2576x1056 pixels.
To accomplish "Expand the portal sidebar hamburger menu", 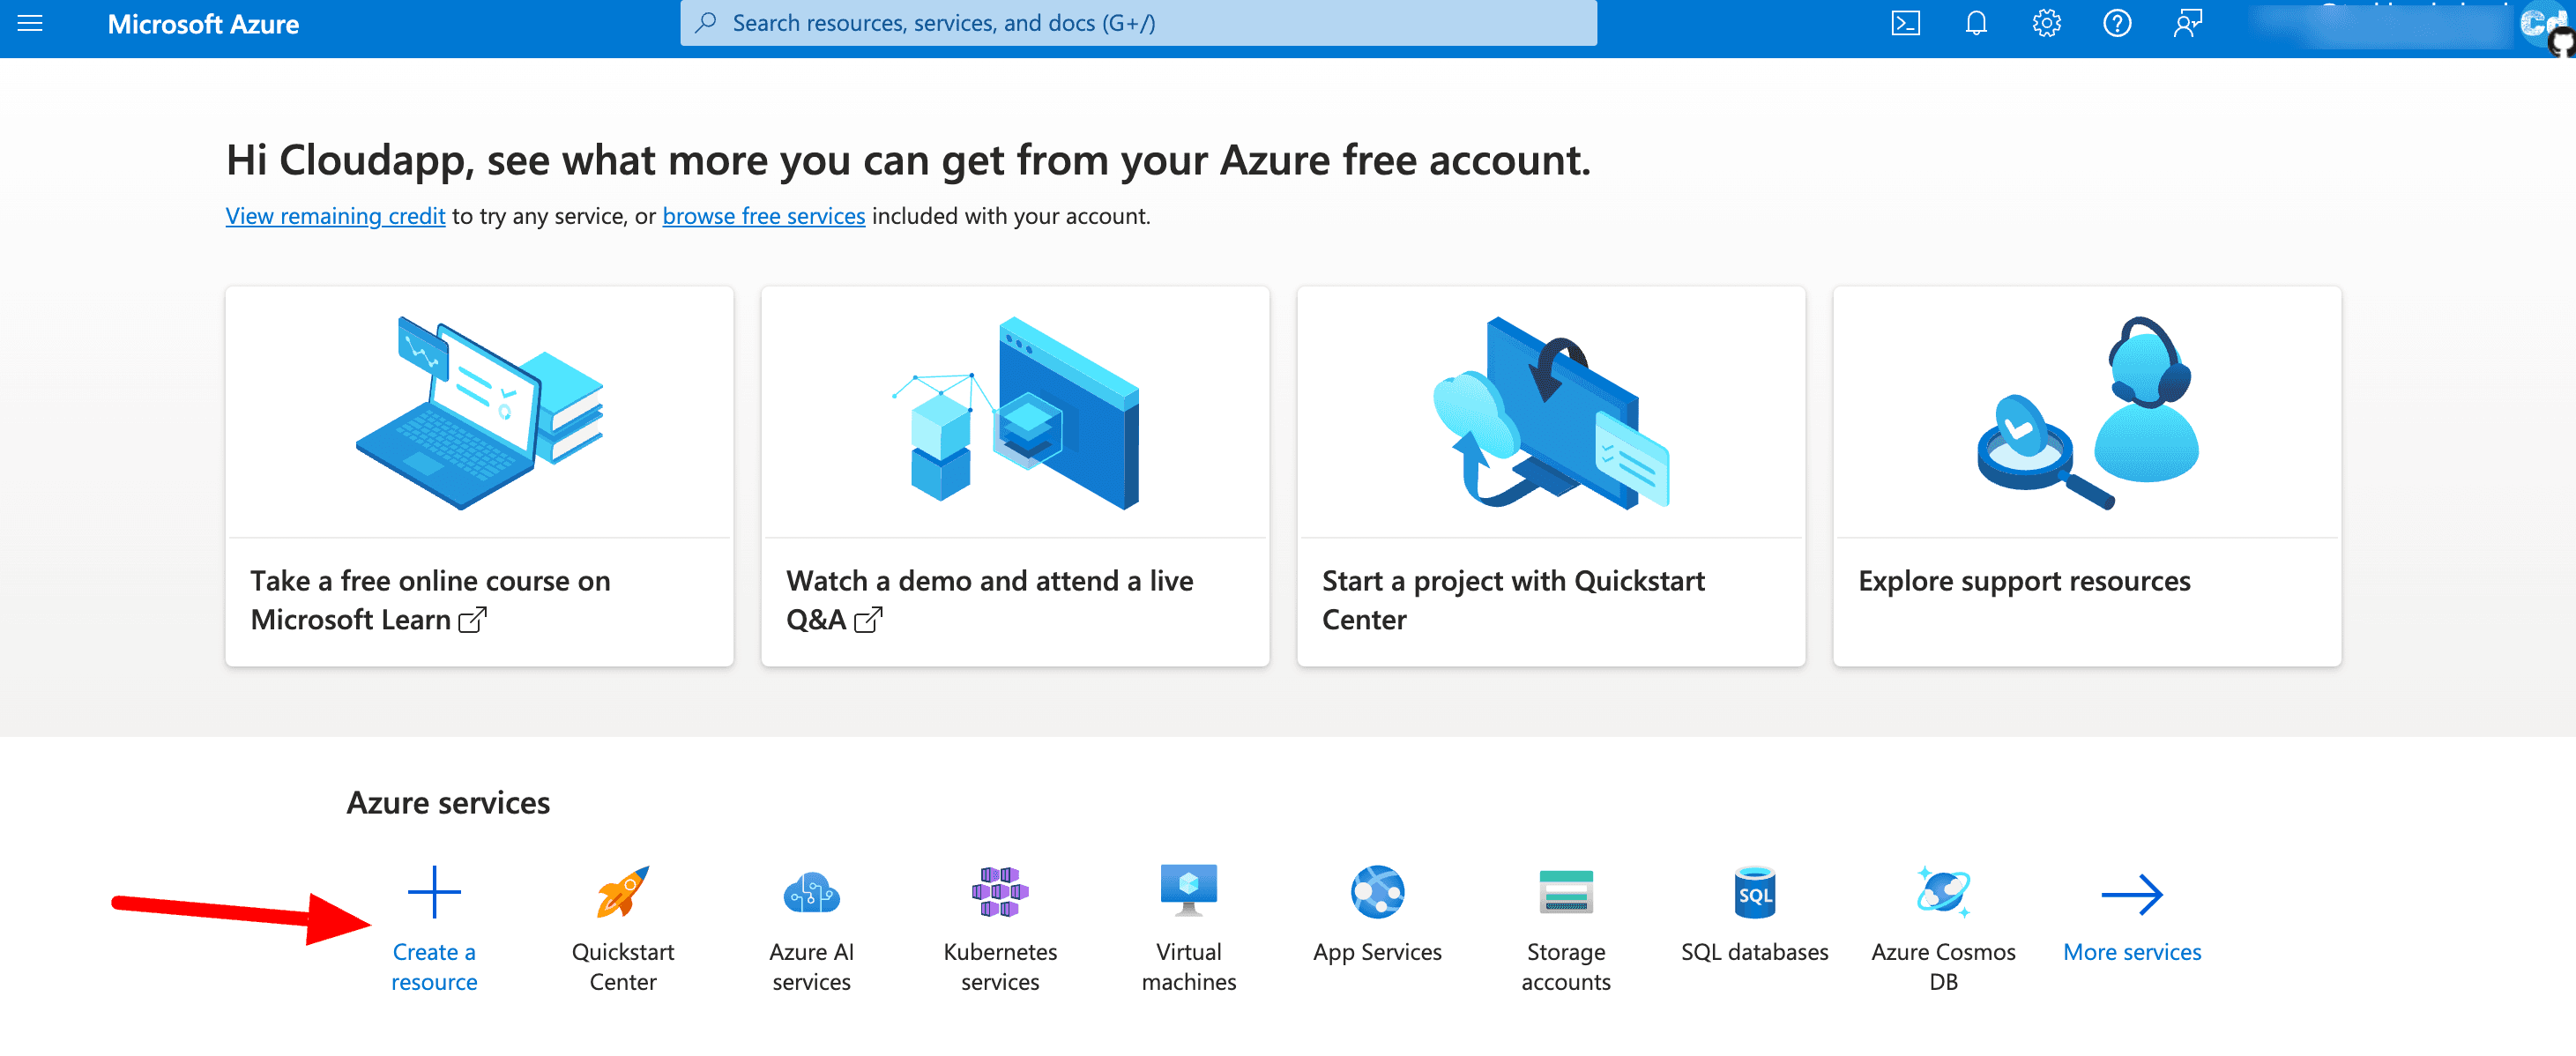I will [29, 23].
